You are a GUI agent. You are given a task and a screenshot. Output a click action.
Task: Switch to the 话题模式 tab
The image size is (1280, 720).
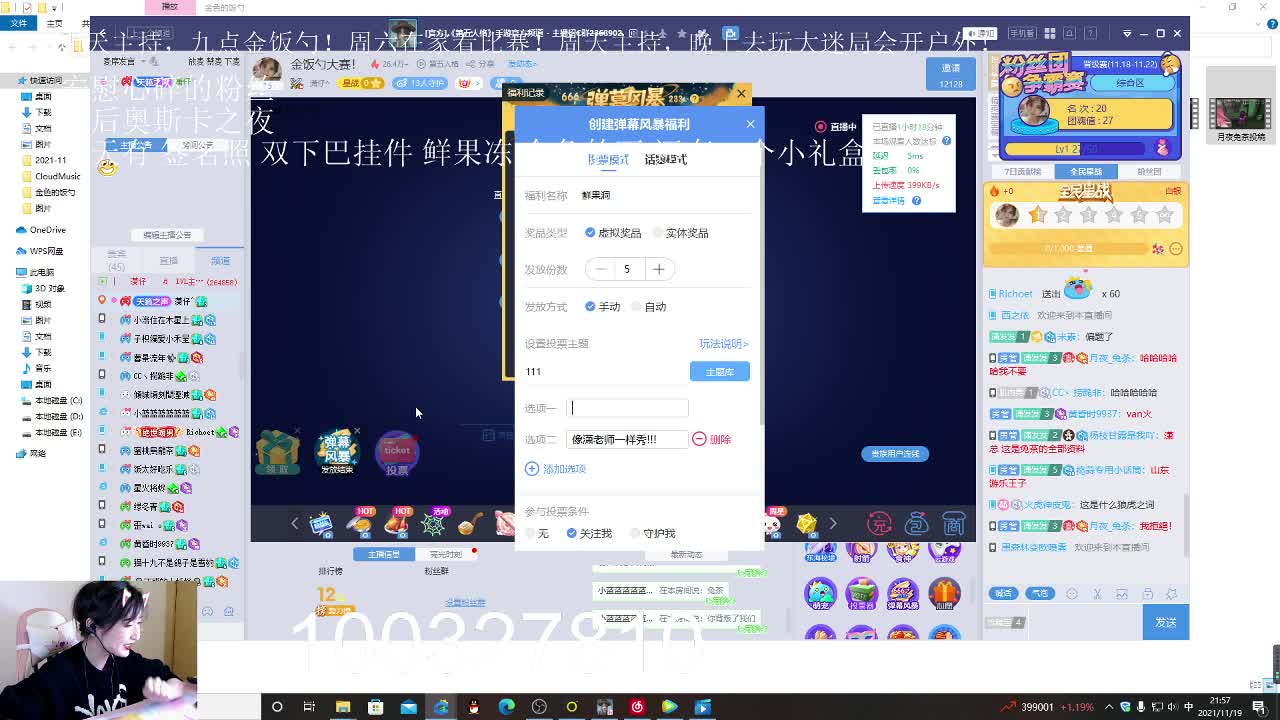coord(666,158)
